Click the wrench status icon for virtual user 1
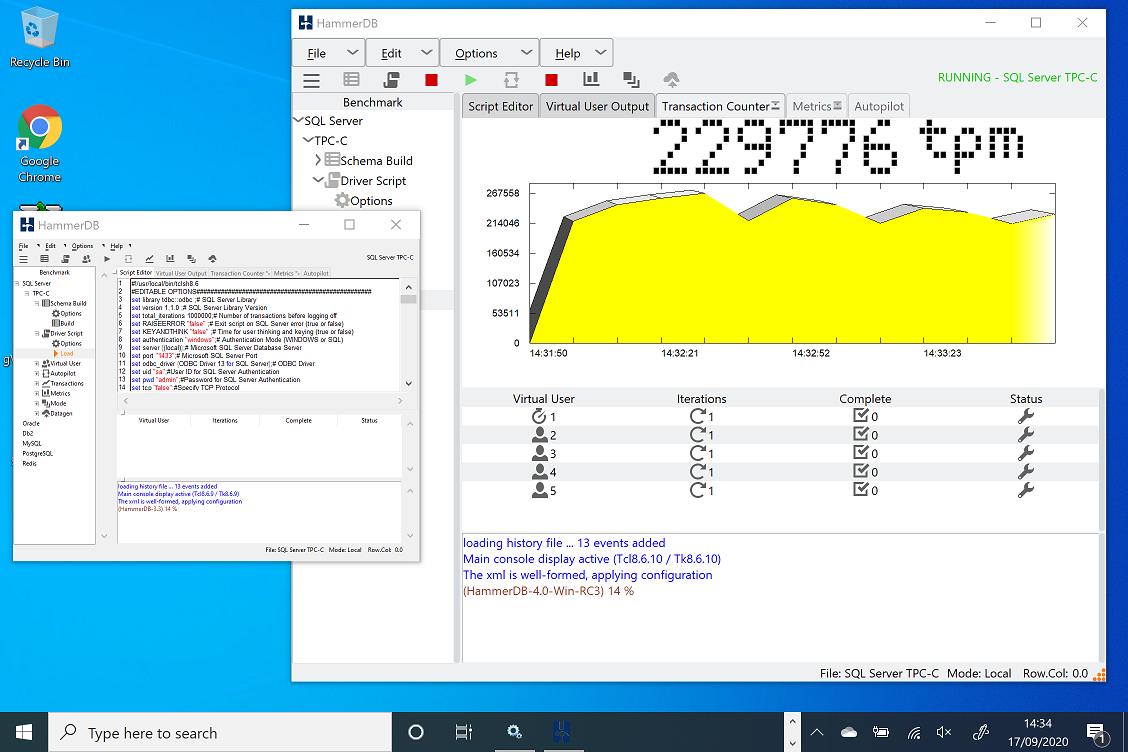1128x752 pixels. [x=1025, y=417]
